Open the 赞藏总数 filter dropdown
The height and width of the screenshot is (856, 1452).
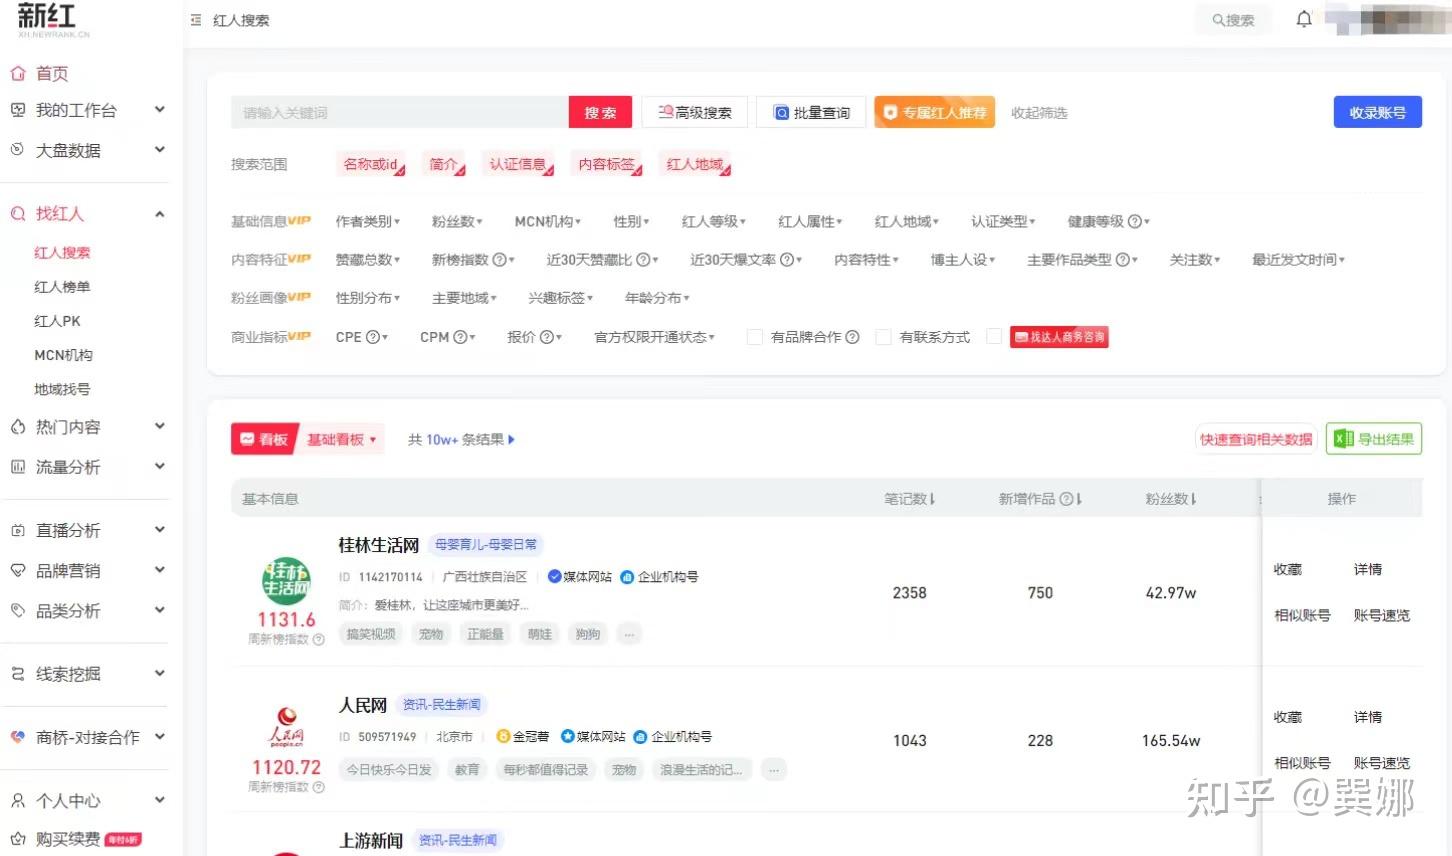point(368,259)
